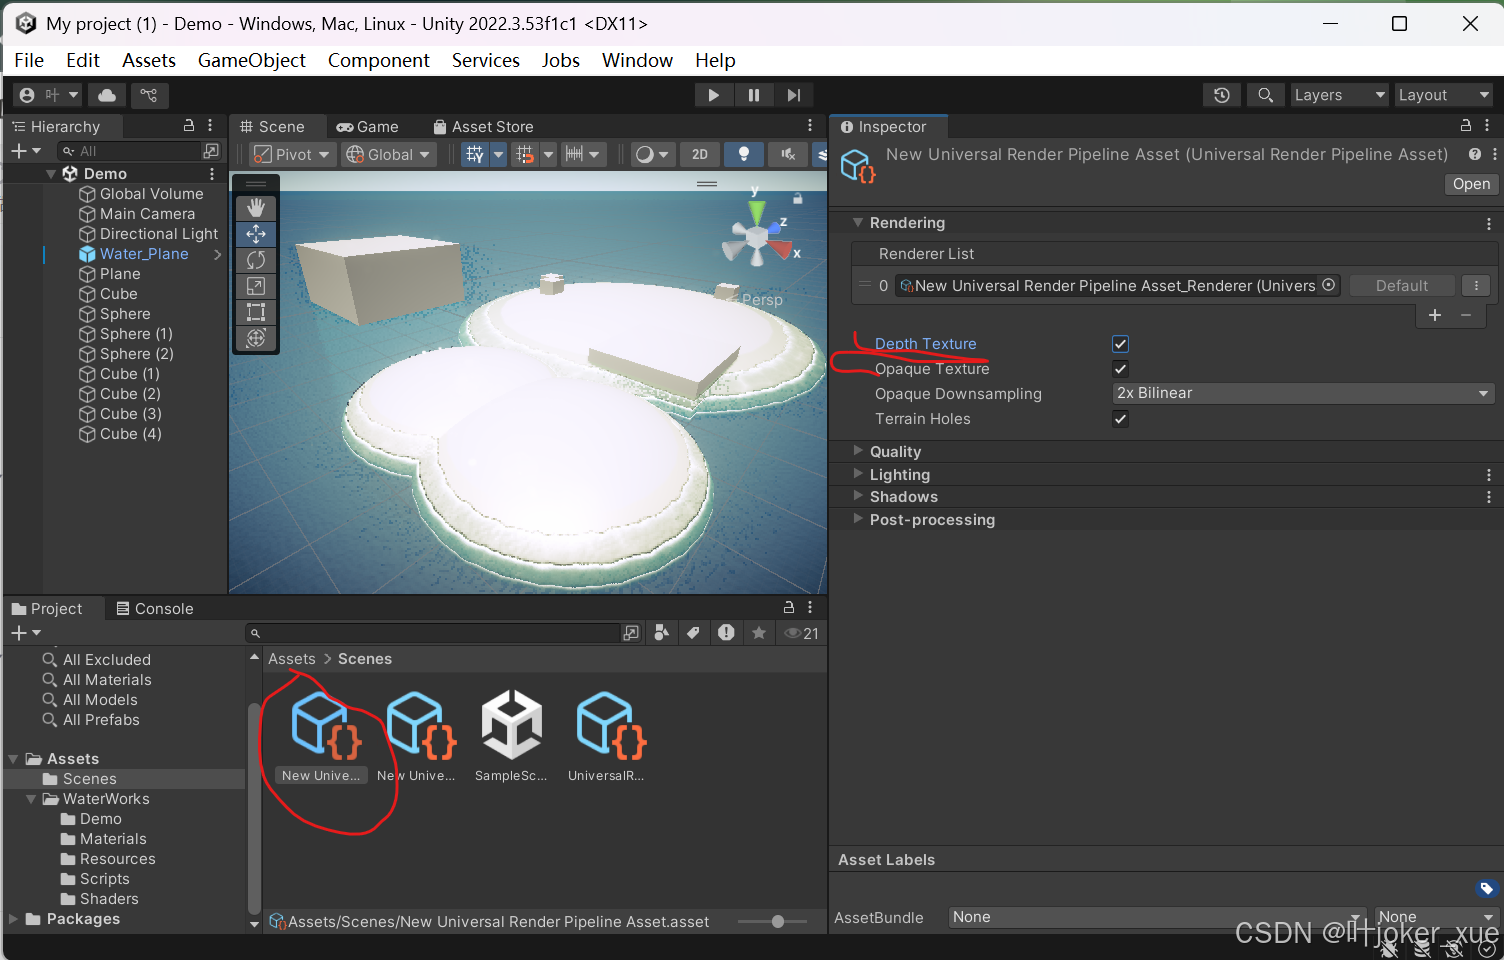Image resolution: width=1504 pixels, height=960 pixels.
Task: Select the Move tool in Scene toolbar
Action: pos(256,234)
